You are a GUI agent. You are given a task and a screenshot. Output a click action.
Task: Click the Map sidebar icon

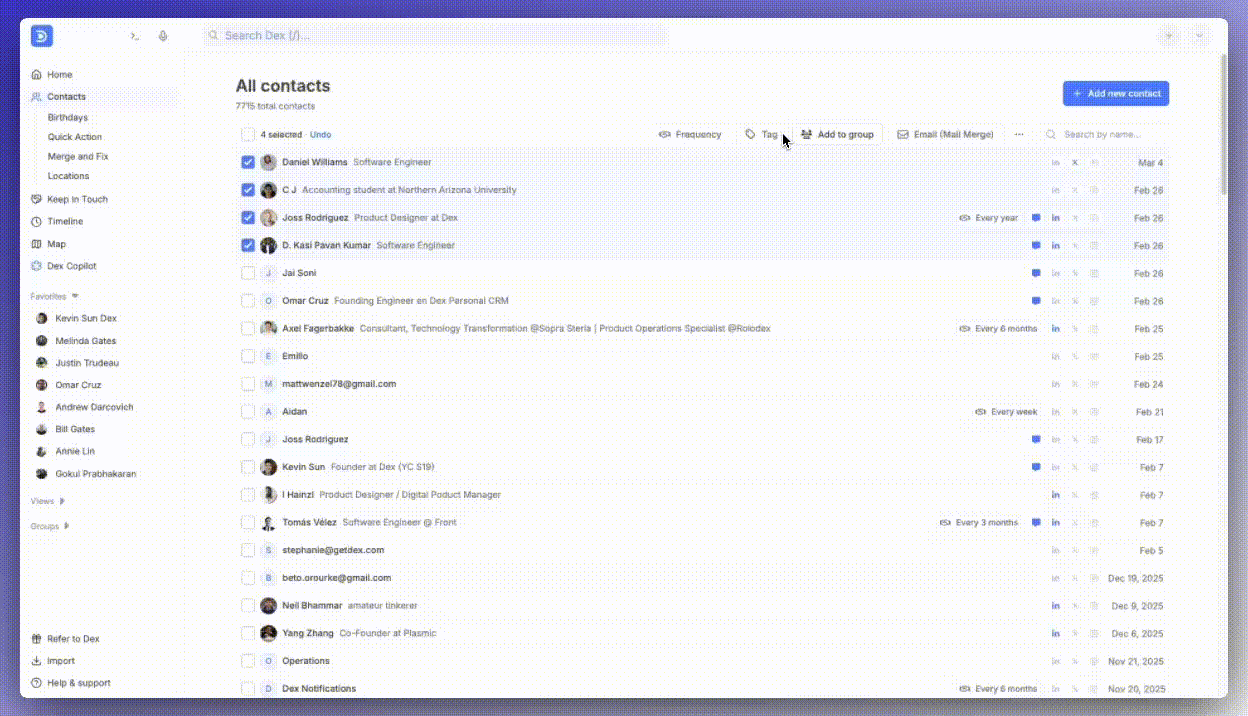pos(35,243)
